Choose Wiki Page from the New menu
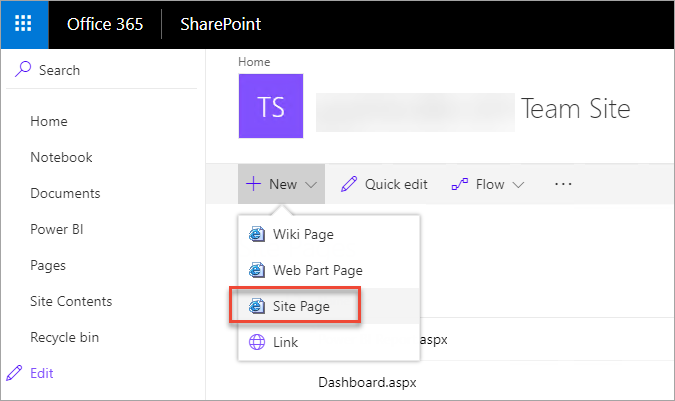The image size is (675, 401). pyautogui.click(x=329, y=234)
